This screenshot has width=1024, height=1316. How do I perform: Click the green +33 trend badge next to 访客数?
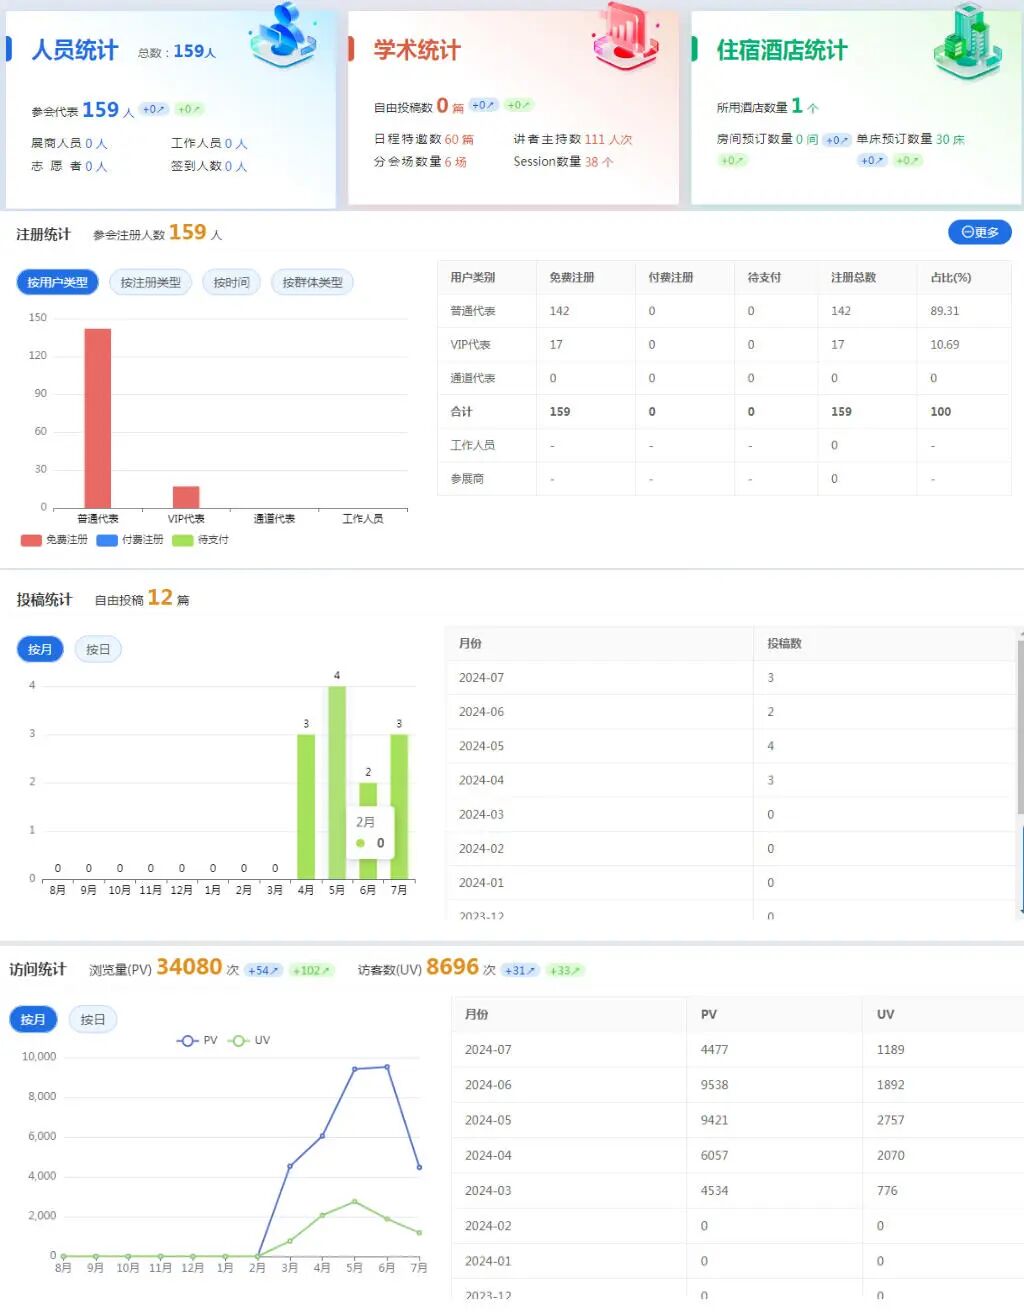(x=565, y=970)
